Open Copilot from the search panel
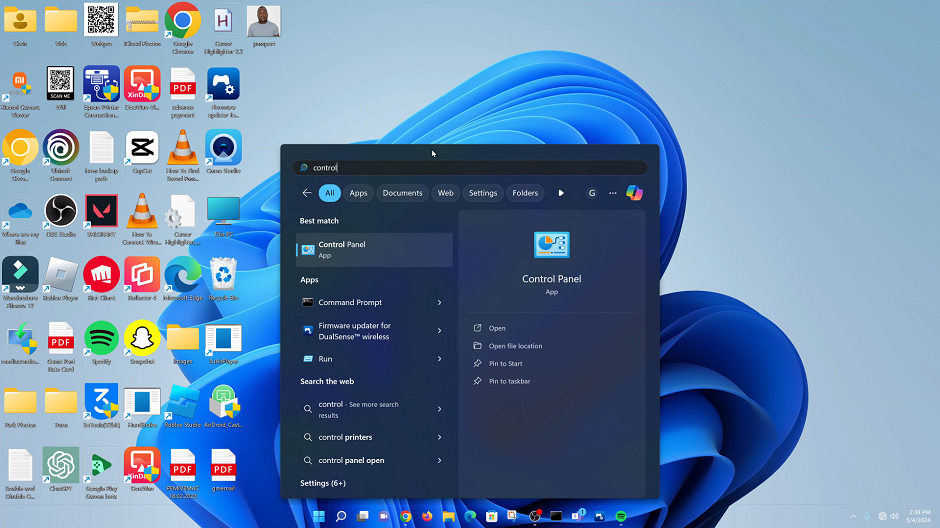 pos(634,193)
